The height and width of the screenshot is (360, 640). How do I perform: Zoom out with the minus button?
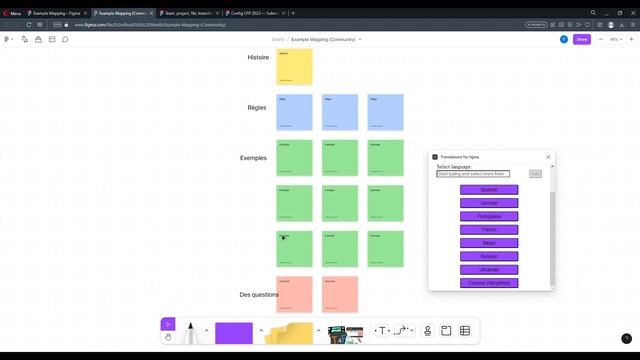point(601,39)
